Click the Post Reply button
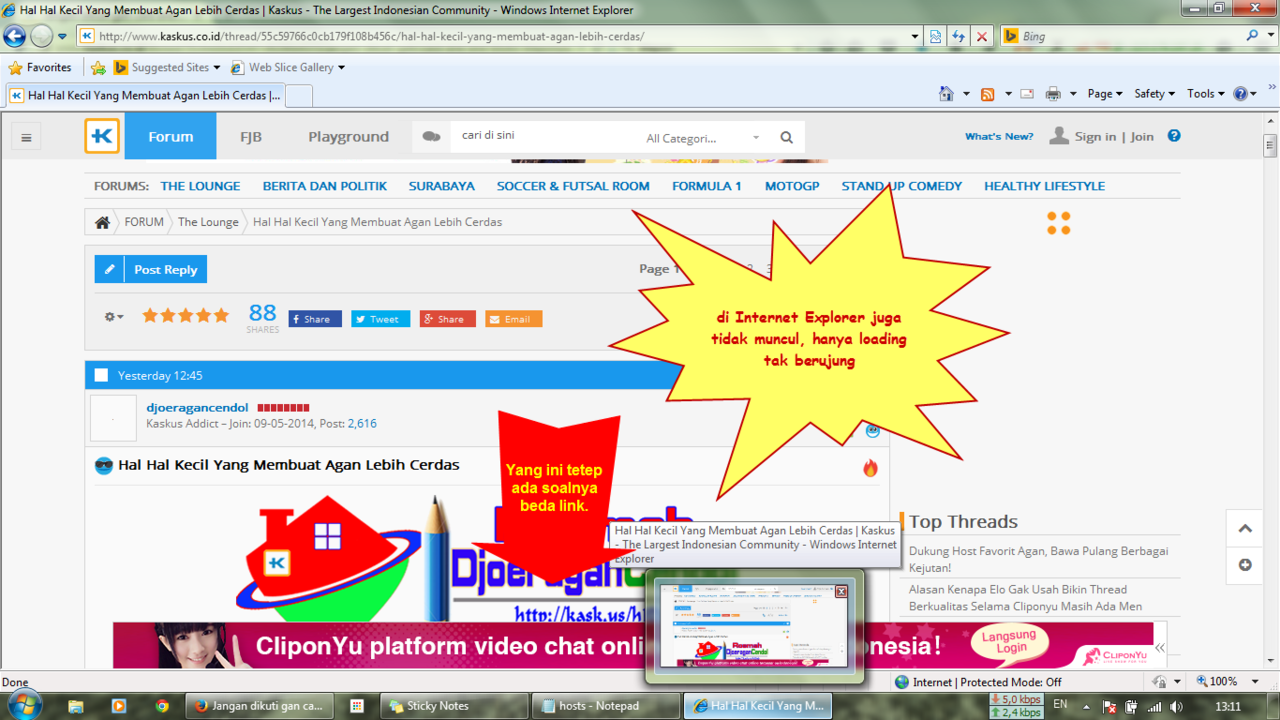Image resolution: width=1280 pixels, height=720 pixels. pos(151,269)
